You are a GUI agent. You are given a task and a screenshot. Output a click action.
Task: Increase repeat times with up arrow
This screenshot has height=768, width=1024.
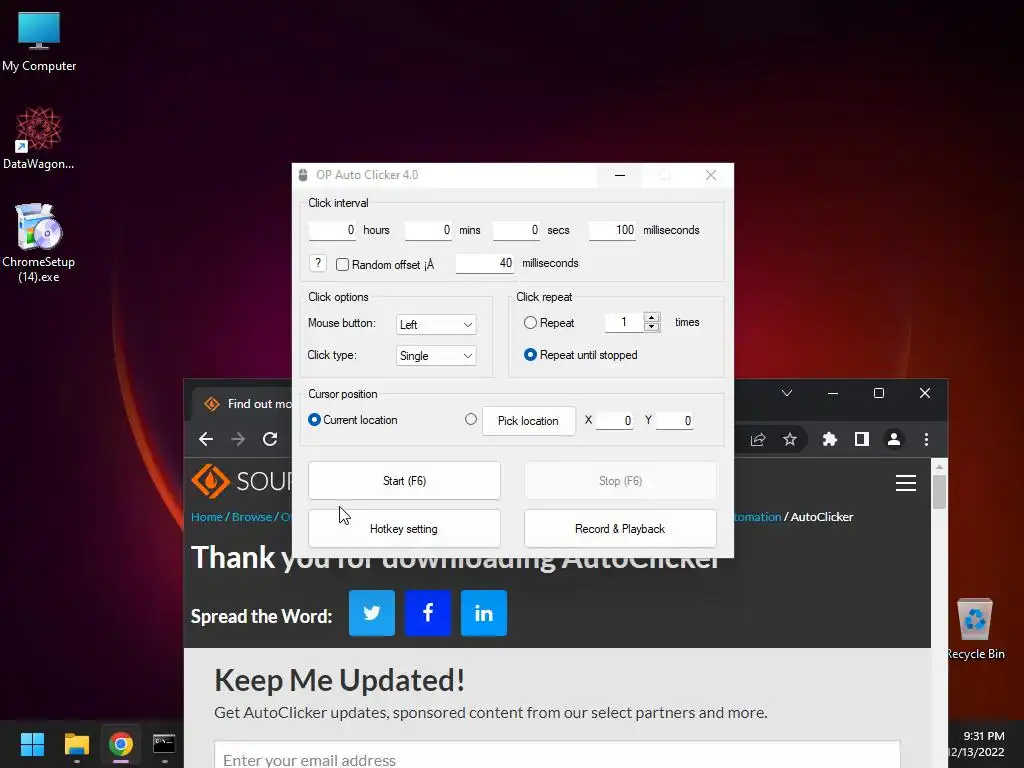(651, 317)
